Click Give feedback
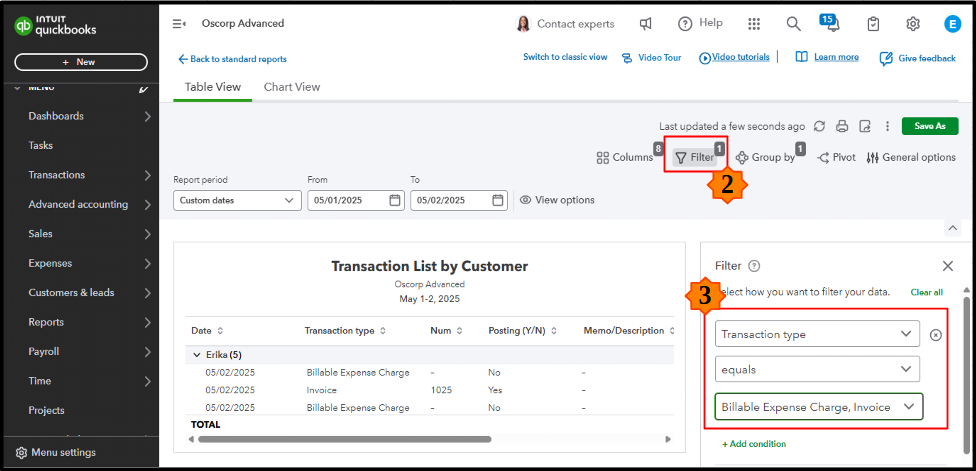976x471 pixels. (x=917, y=58)
